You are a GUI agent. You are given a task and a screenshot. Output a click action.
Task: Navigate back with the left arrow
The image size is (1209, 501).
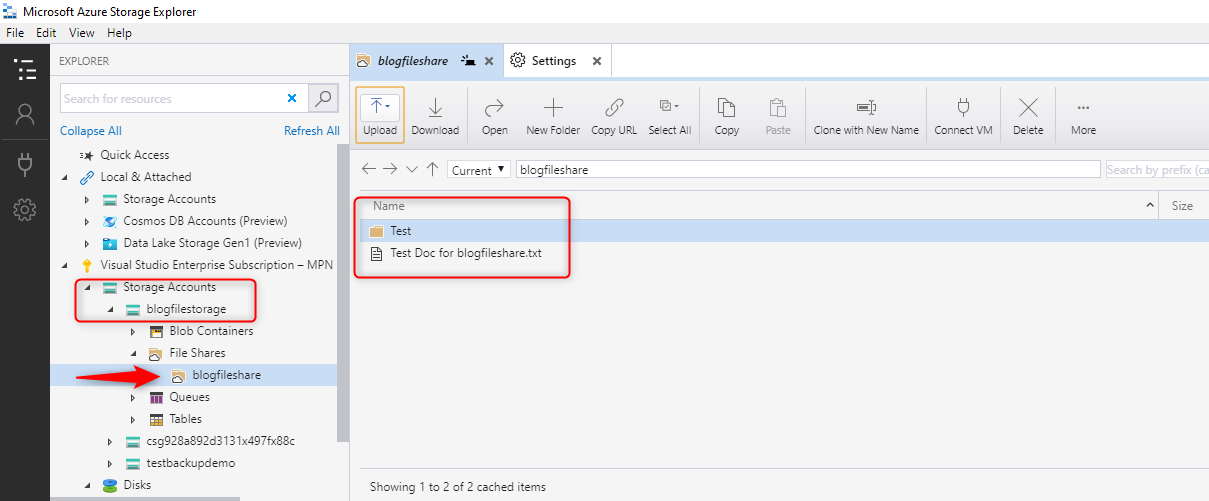tap(369, 169)
